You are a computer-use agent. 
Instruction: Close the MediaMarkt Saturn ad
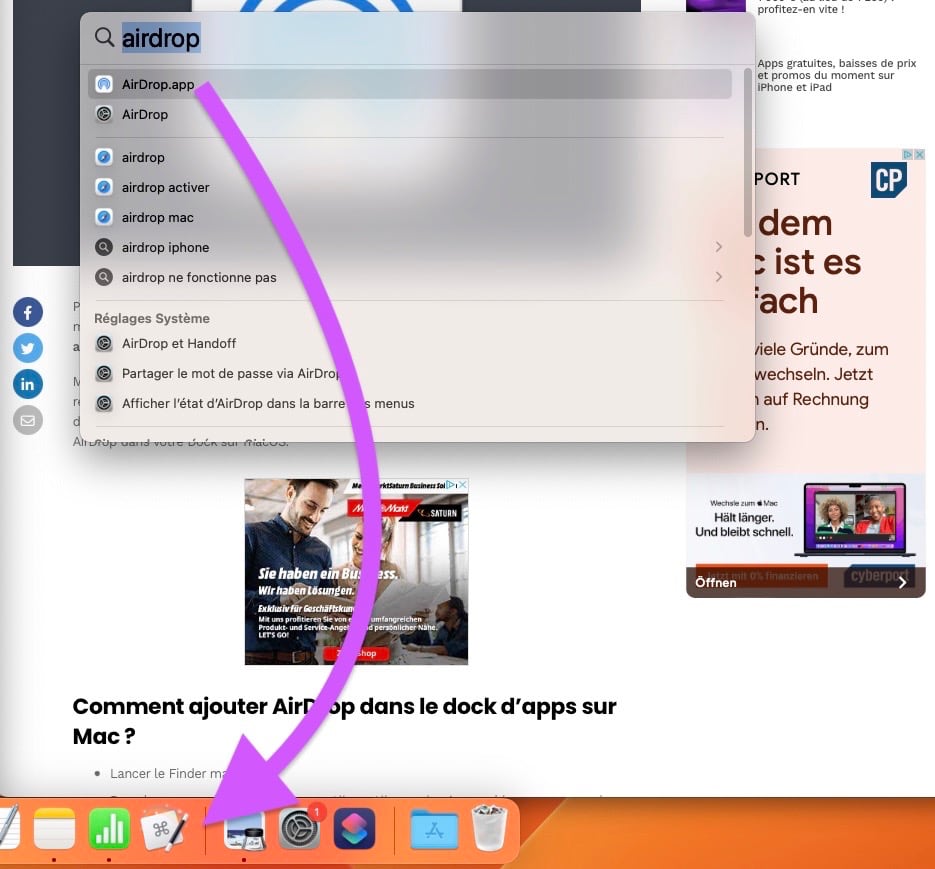[462, 485]
